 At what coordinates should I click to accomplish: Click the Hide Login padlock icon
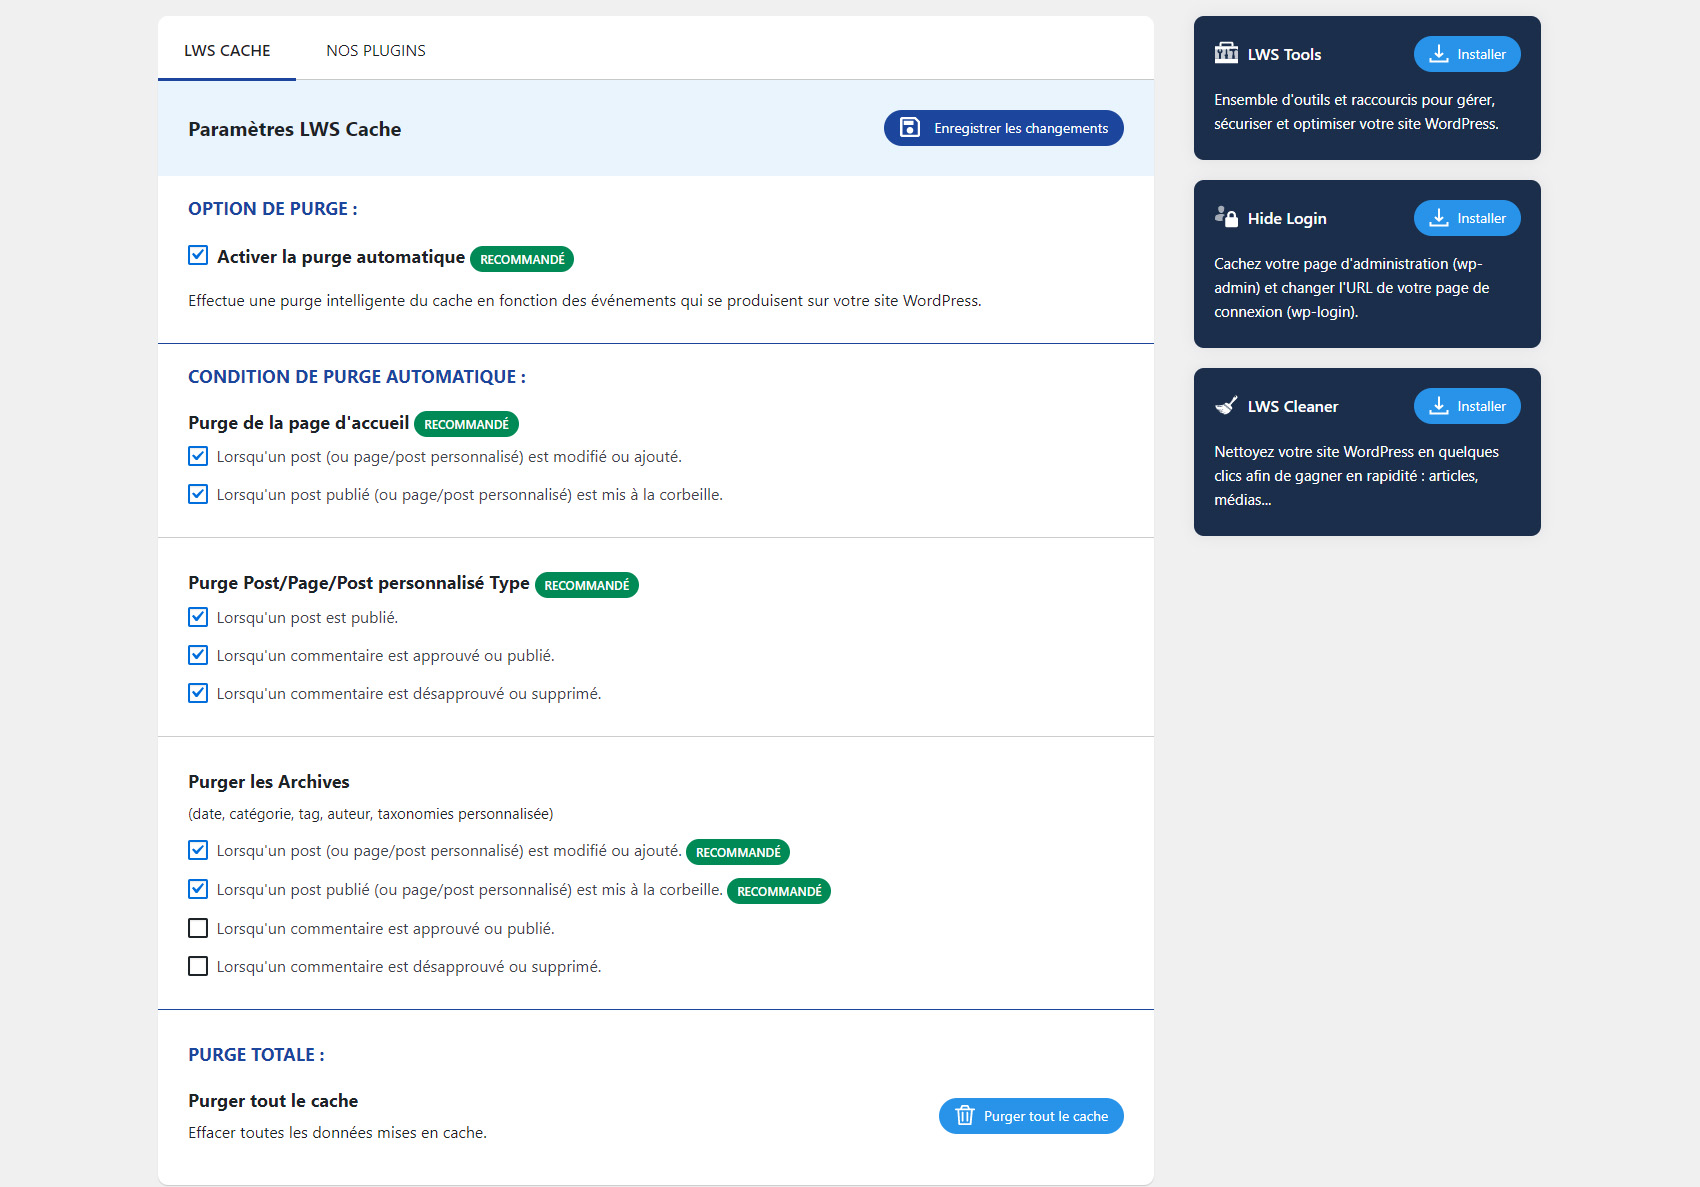coord(1226,216)
